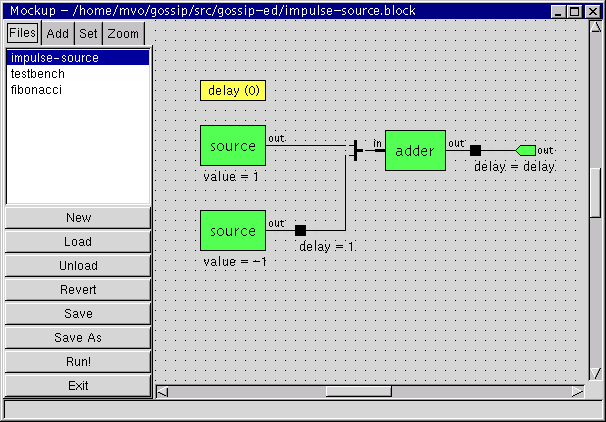Click the green output port arrow

click(525, 151)
